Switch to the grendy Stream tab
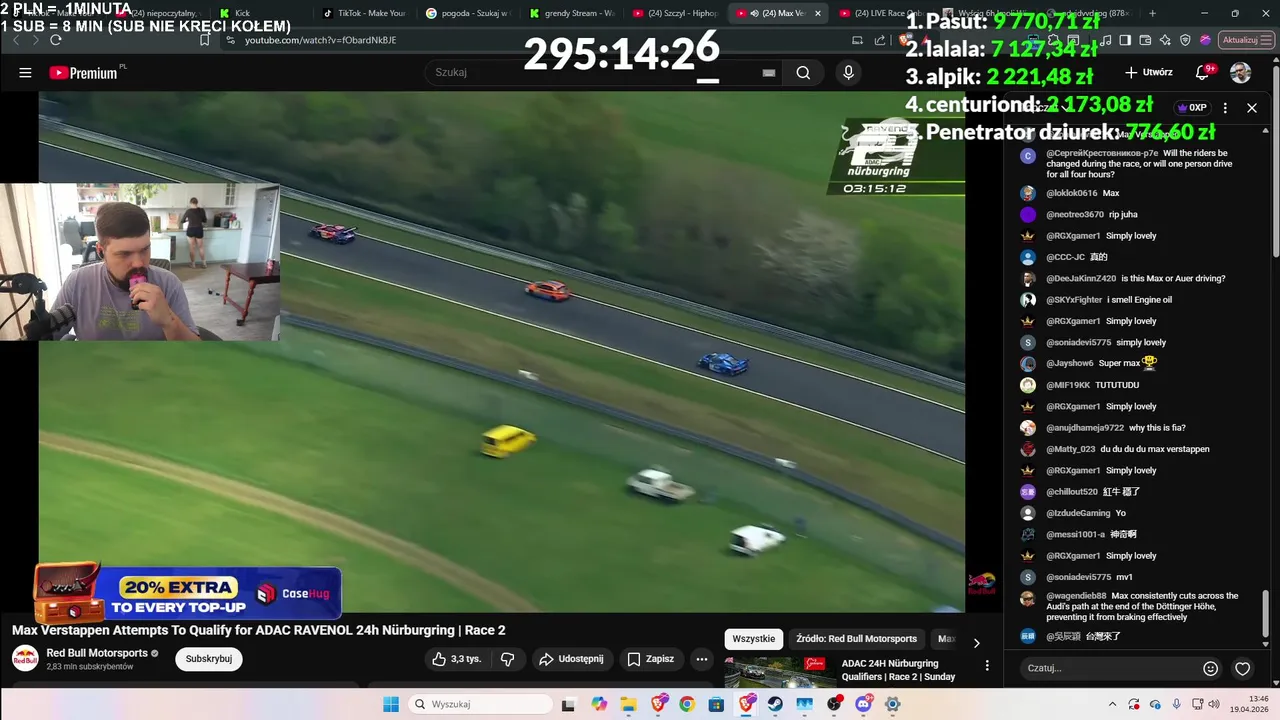This screenshot has width=1280, height=720. 572,13
